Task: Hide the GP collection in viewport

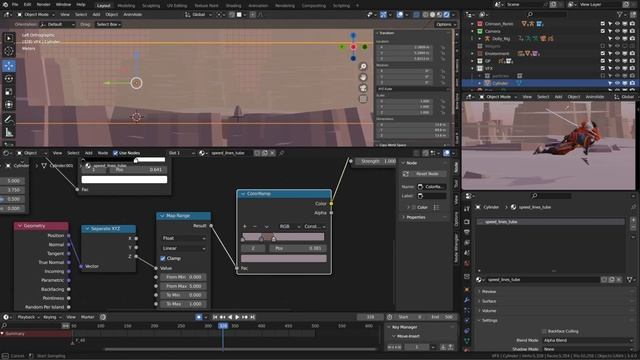Action: [x=617, y=61]
